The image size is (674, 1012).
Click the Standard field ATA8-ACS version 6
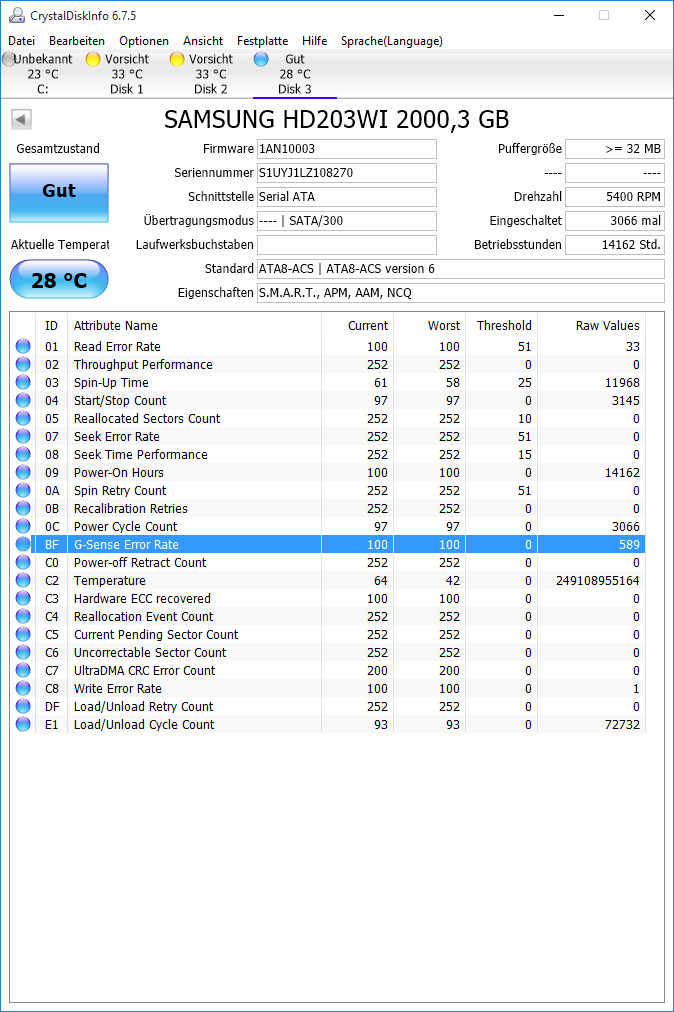click(x=460, y=269)
